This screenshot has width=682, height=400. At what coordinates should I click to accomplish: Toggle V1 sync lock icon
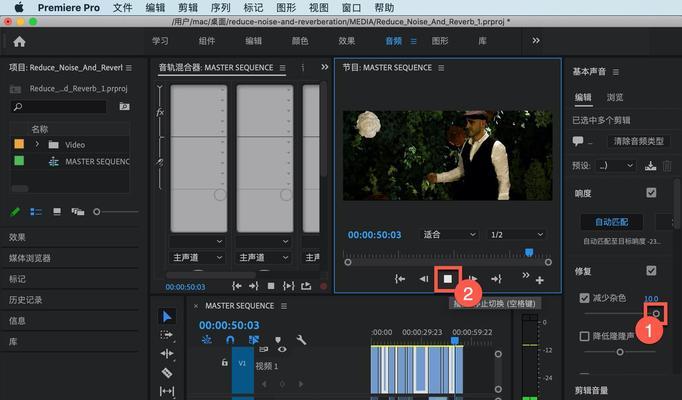point(264,349)
